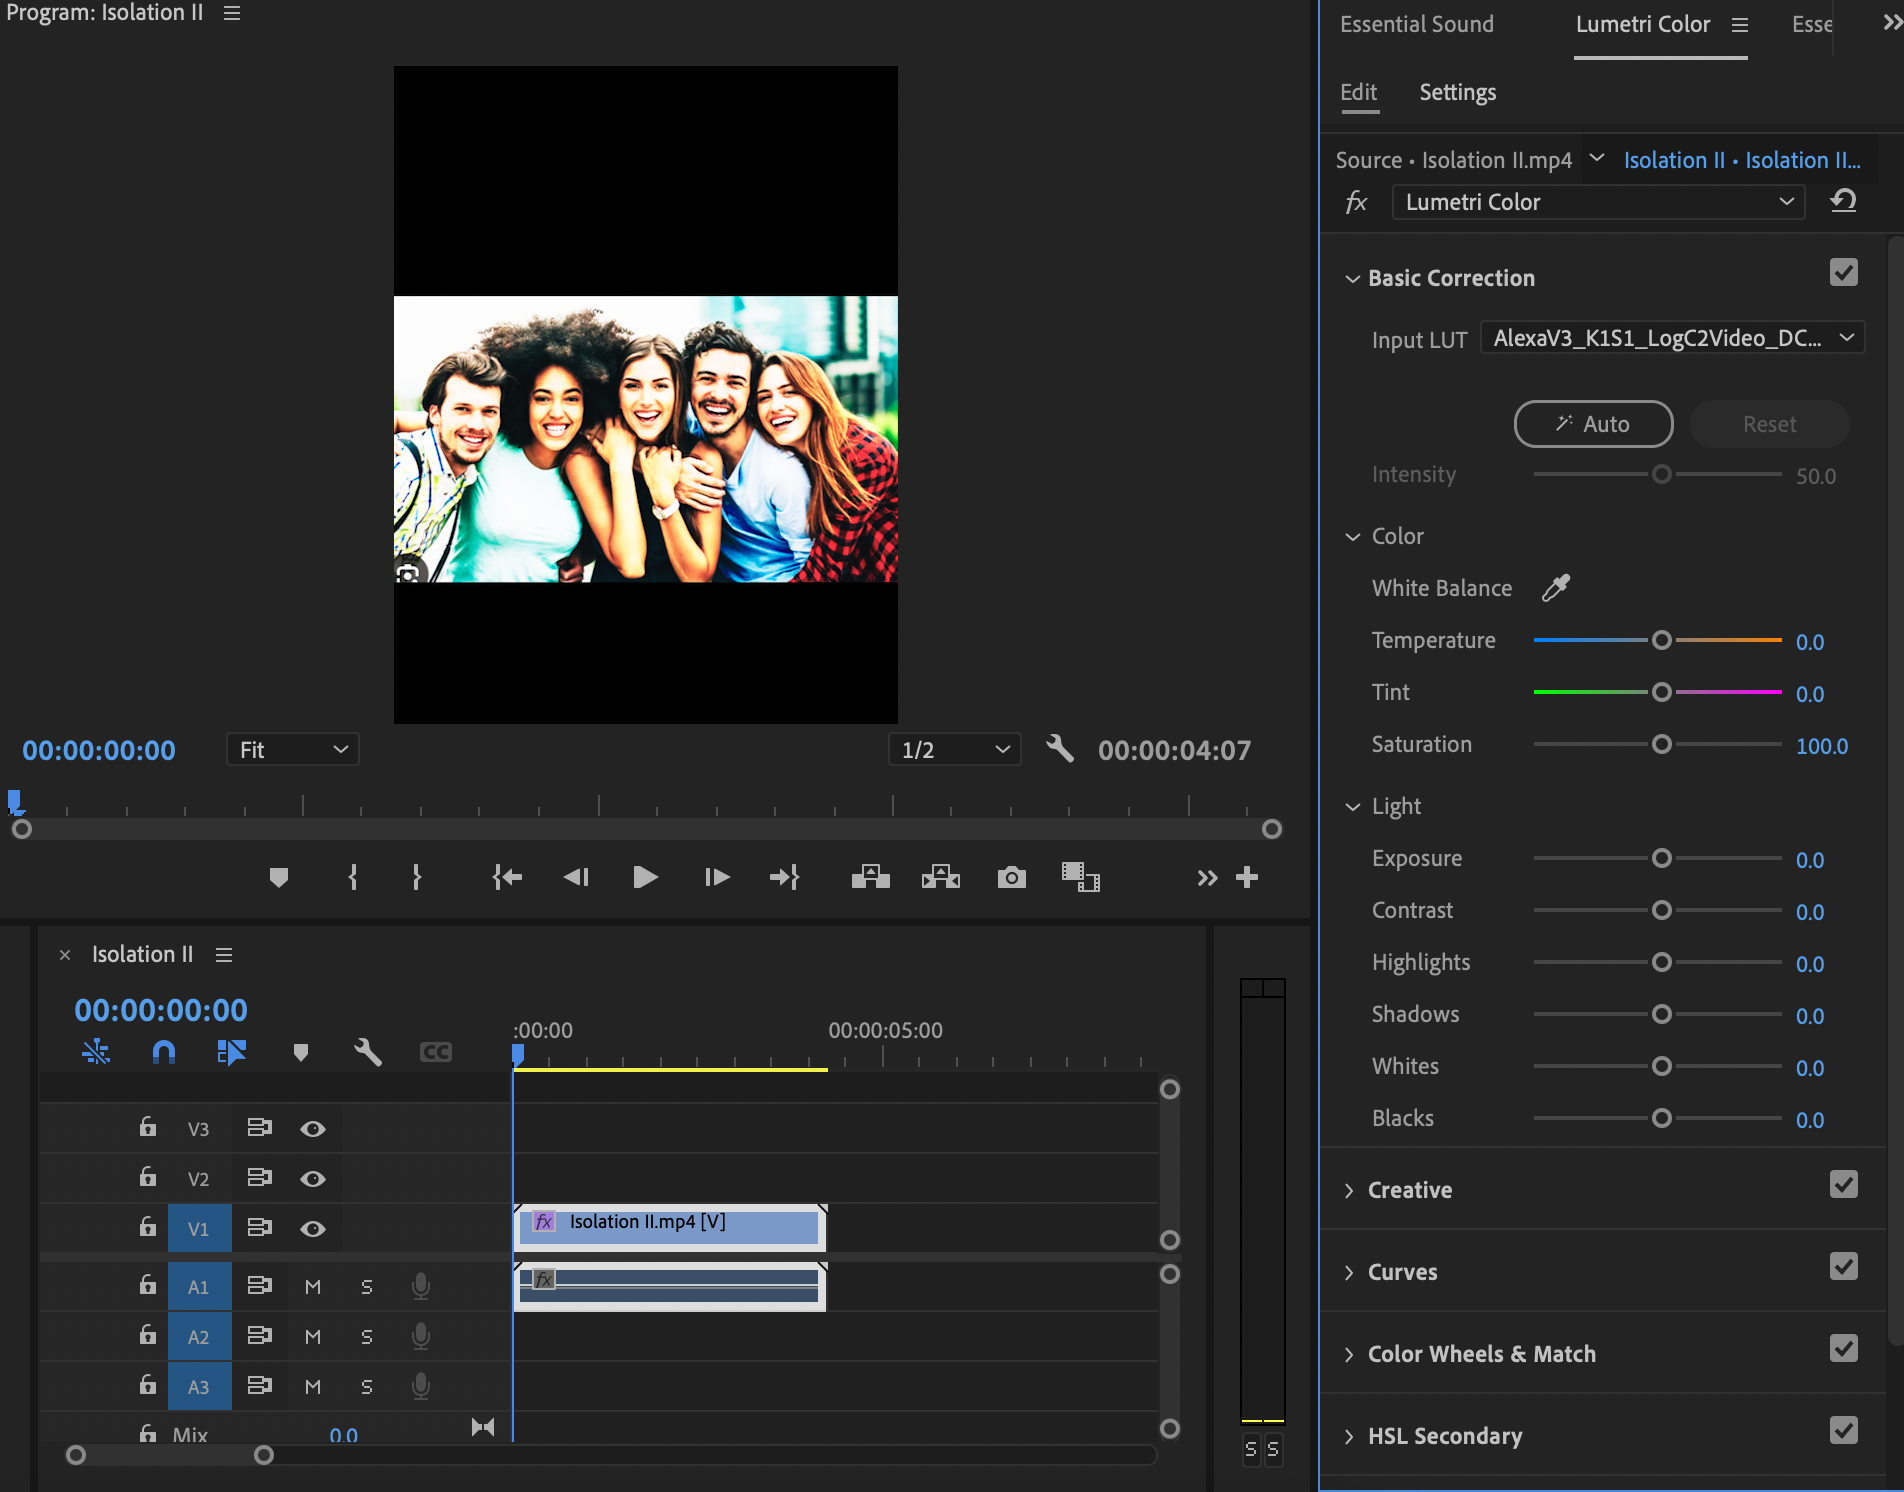Collapse the Light section

coord(1353,806)
